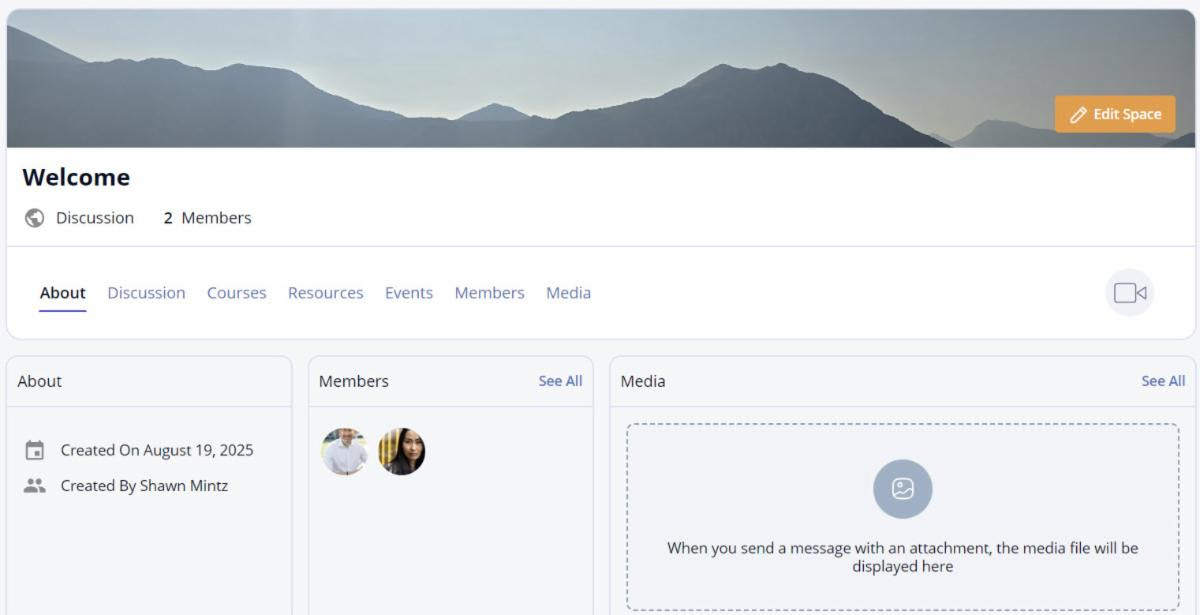This screenshot has width=1200, height=615.
Task: Open the About tab
Action: pos(63,293)
